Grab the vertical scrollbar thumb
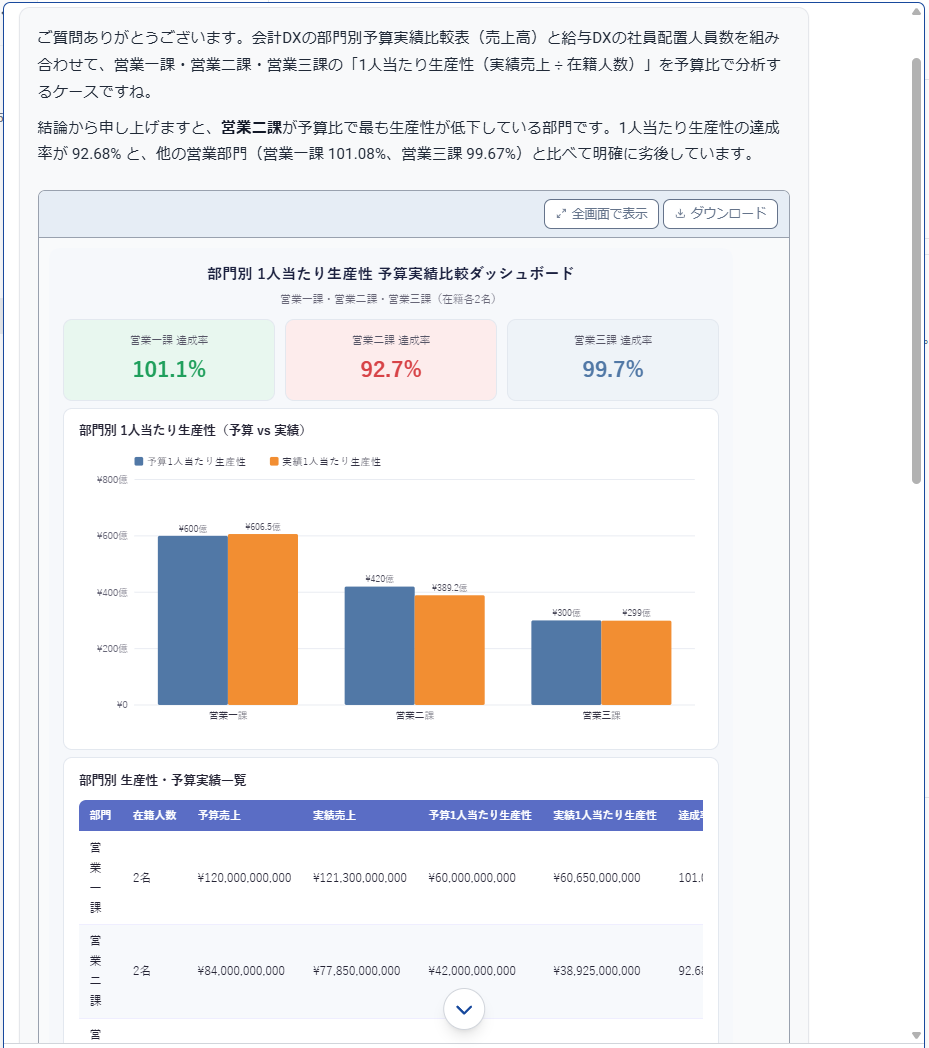The image size is (929, 1048). pyautogui.click(x=916, y=271)
